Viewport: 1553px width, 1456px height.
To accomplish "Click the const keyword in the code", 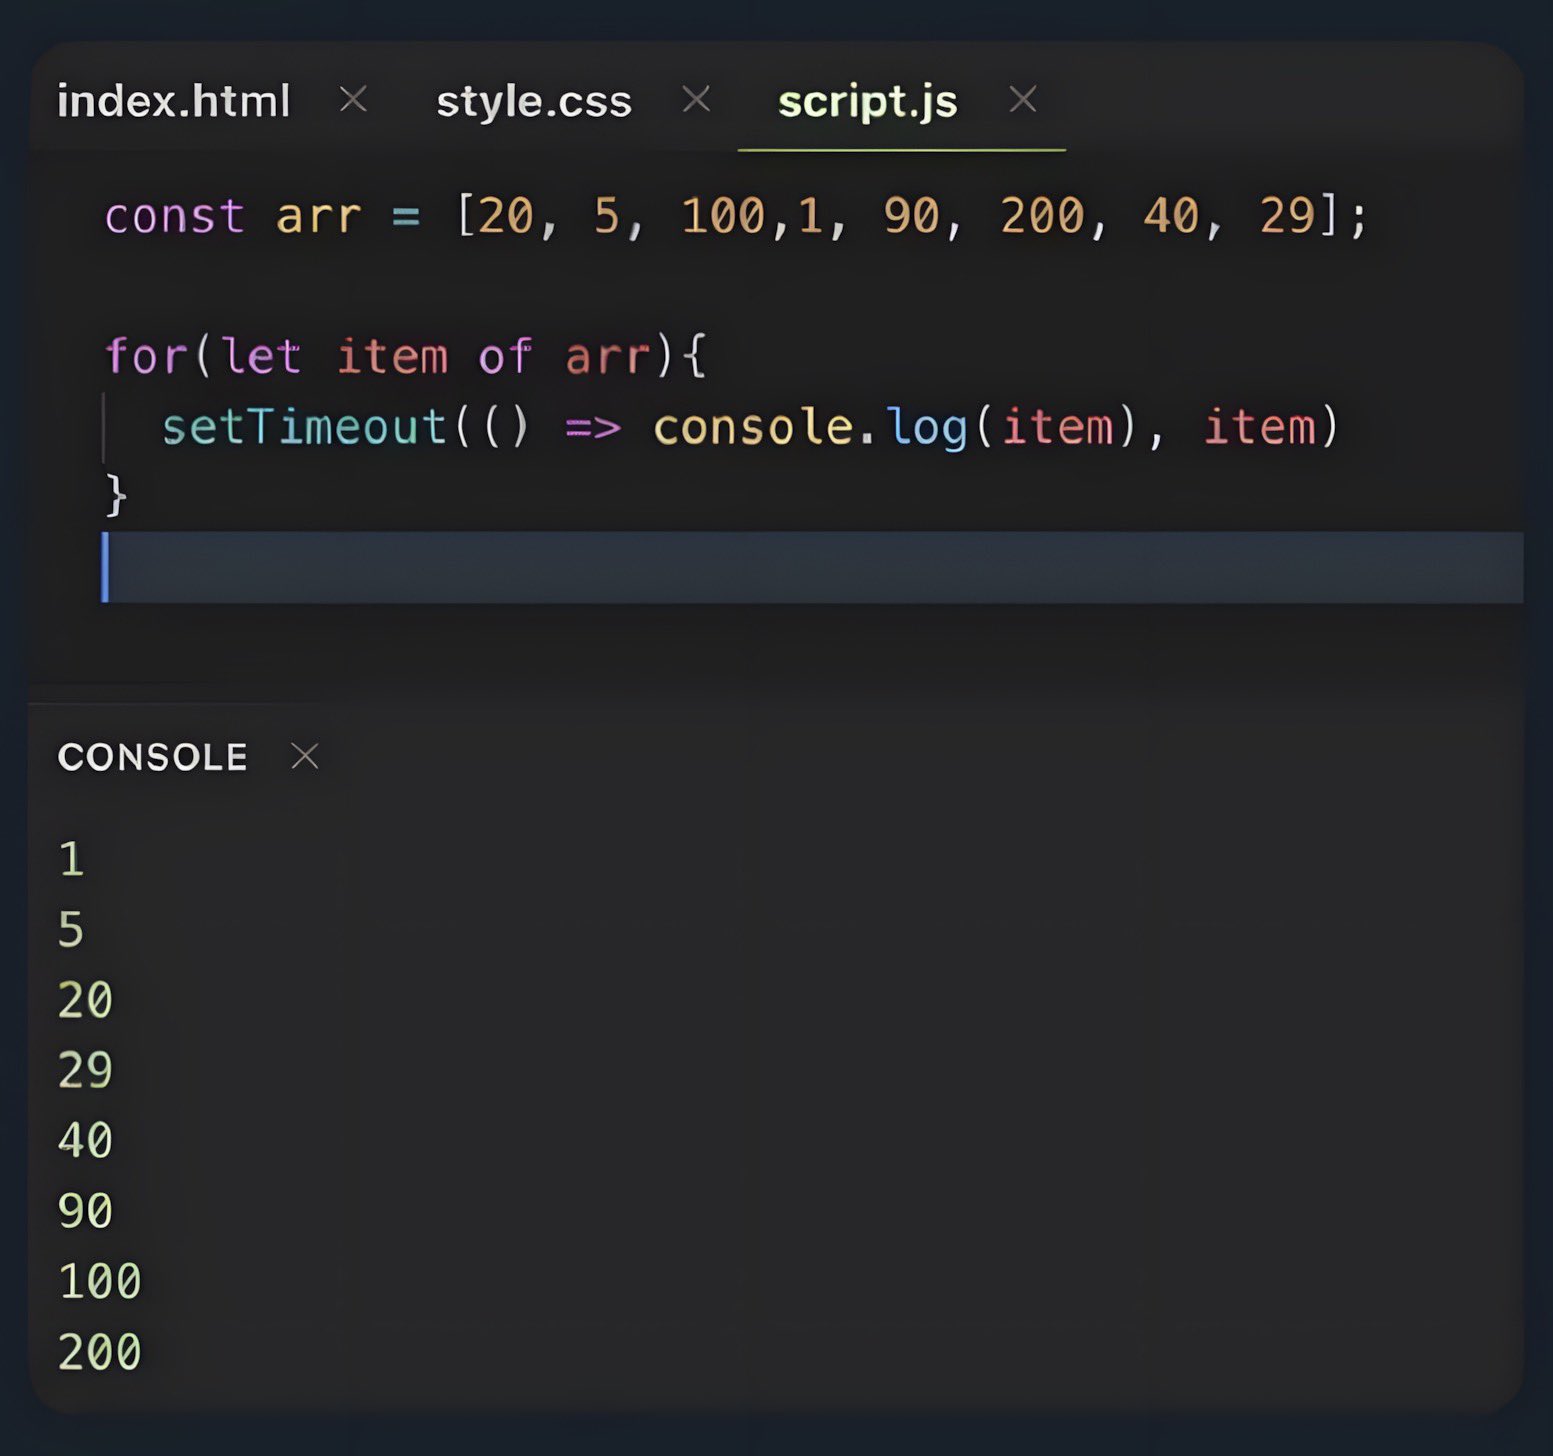I will (174, 216).
